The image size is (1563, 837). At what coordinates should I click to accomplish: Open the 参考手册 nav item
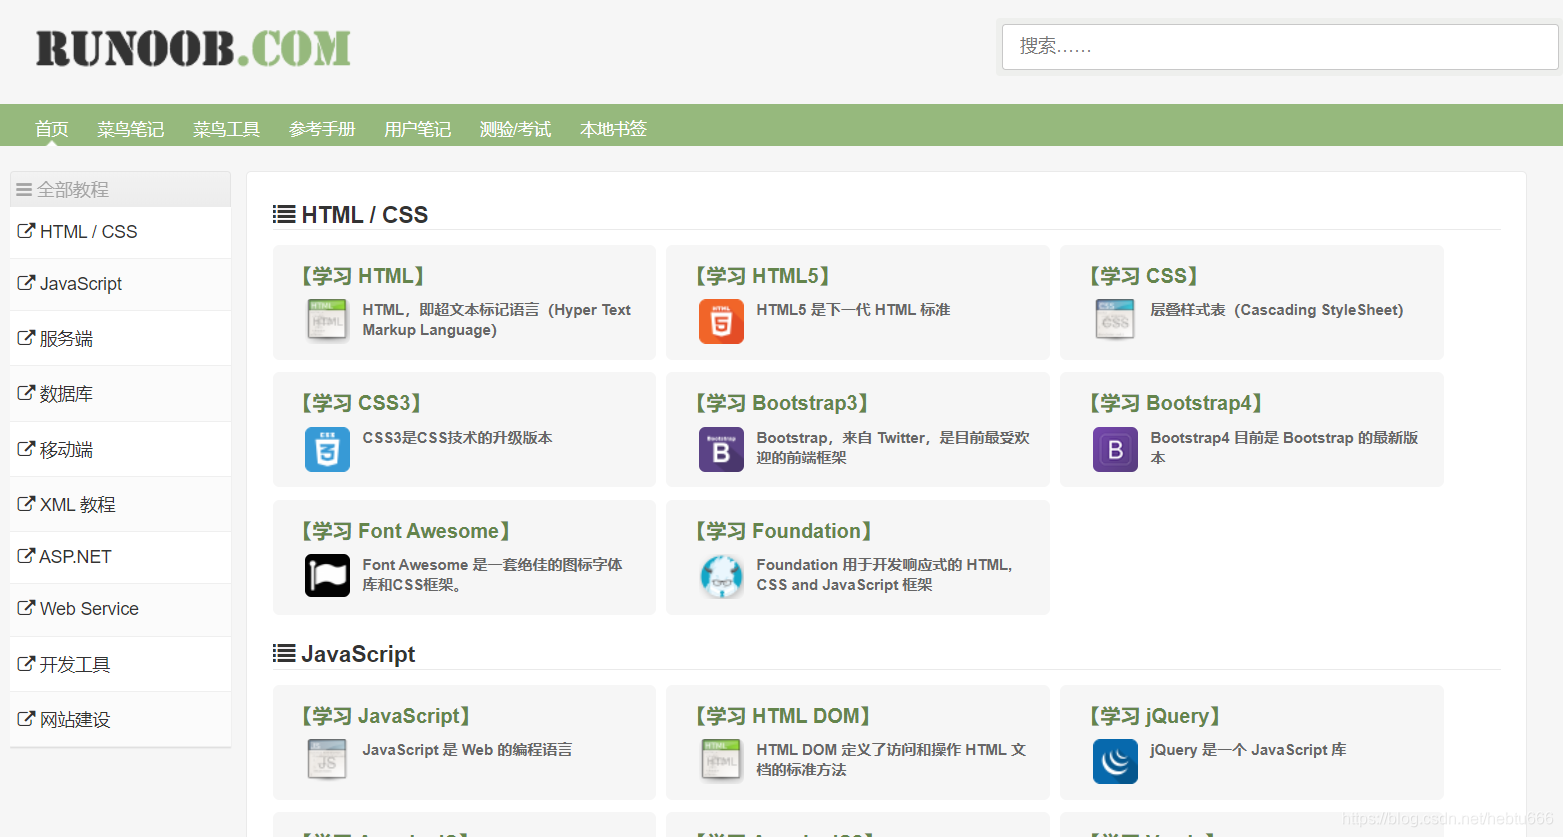pos(322,129)
